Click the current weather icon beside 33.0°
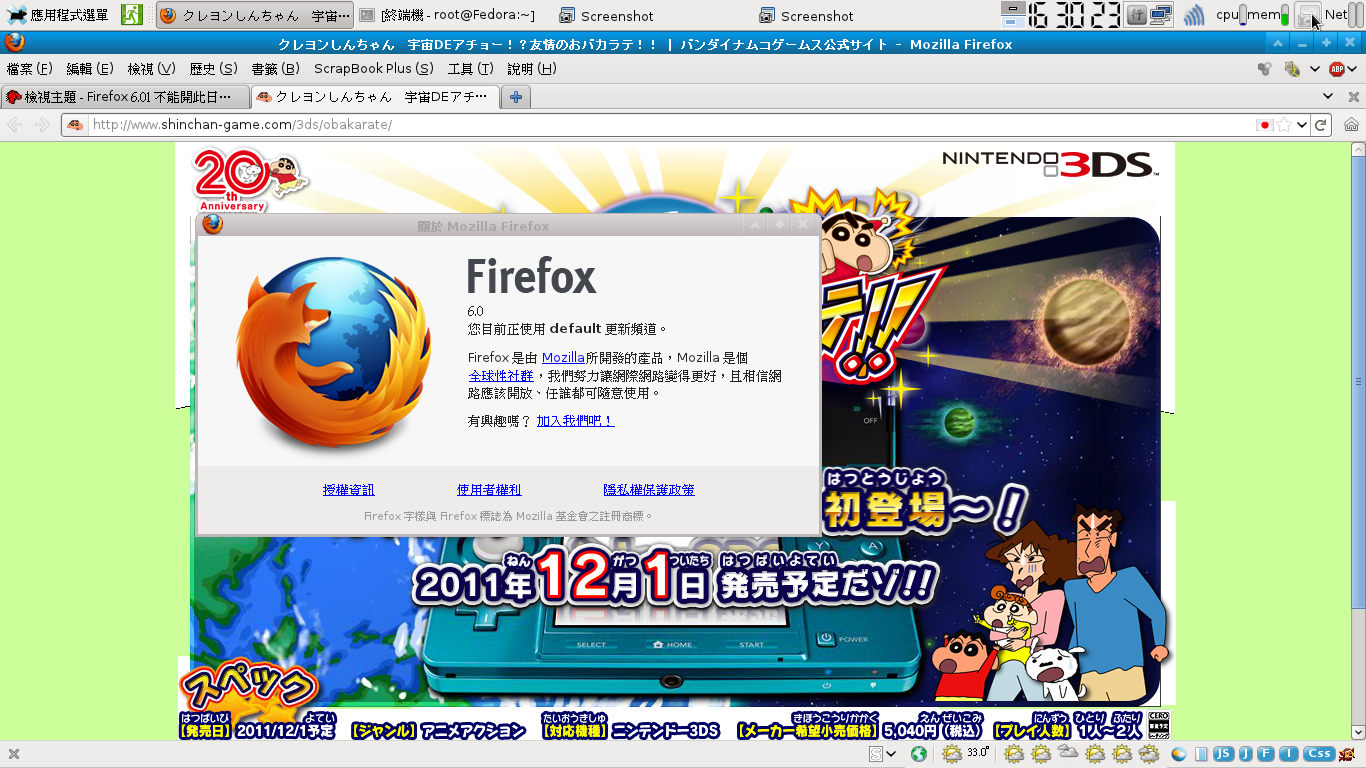The width and height of the screenshot is (1366, 768). click(950, 754)
